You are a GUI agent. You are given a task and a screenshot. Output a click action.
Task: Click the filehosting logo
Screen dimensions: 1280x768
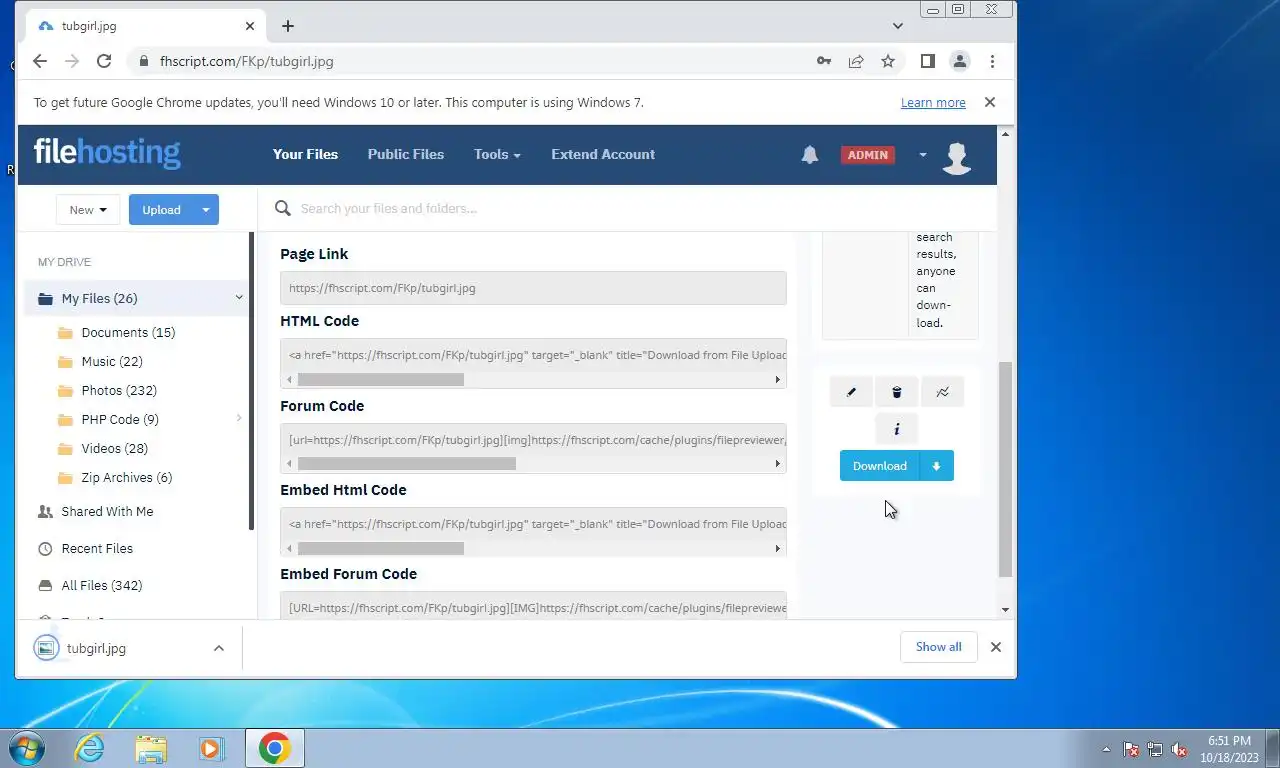pyautogui.click(x=107, y=153)
